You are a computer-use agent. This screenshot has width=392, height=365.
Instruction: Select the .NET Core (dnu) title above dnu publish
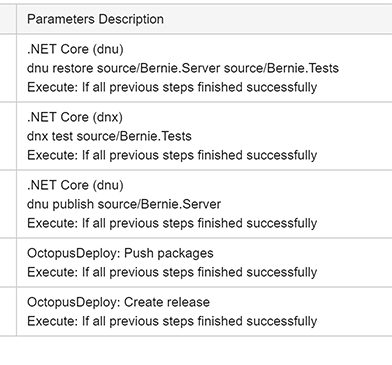[75, 185]
